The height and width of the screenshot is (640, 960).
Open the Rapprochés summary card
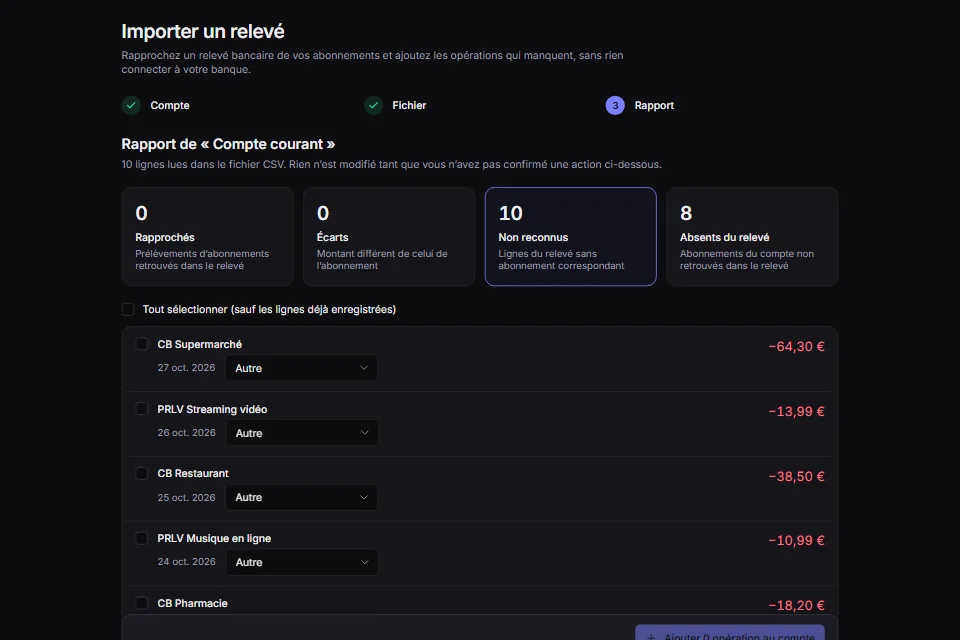click(x=208, y=236)
